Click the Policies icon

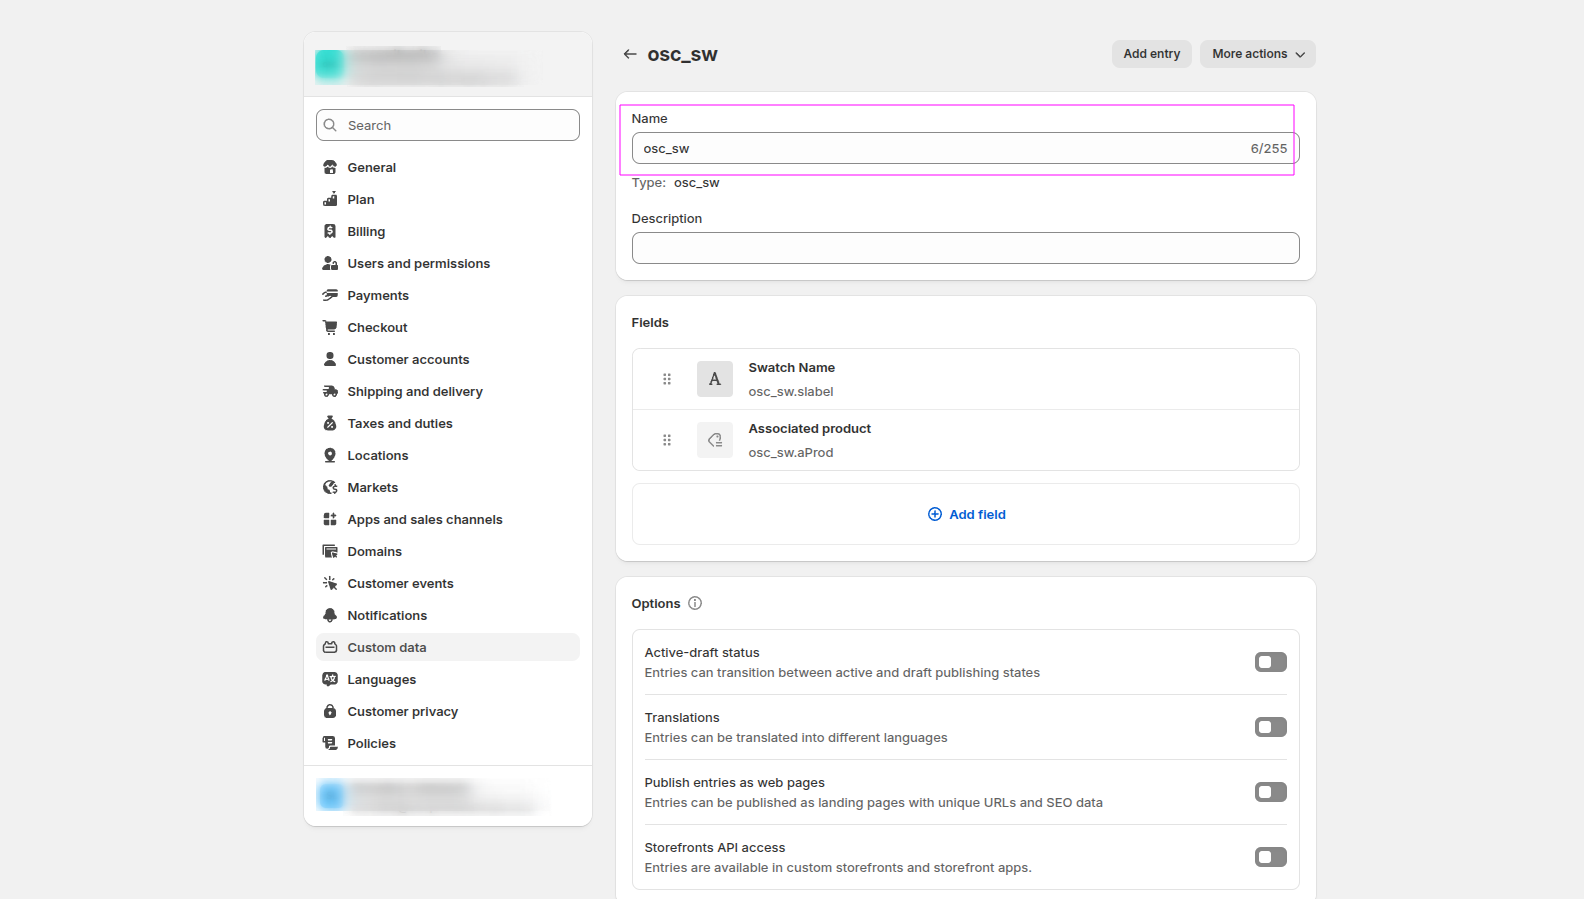click(x=330, y=743)
